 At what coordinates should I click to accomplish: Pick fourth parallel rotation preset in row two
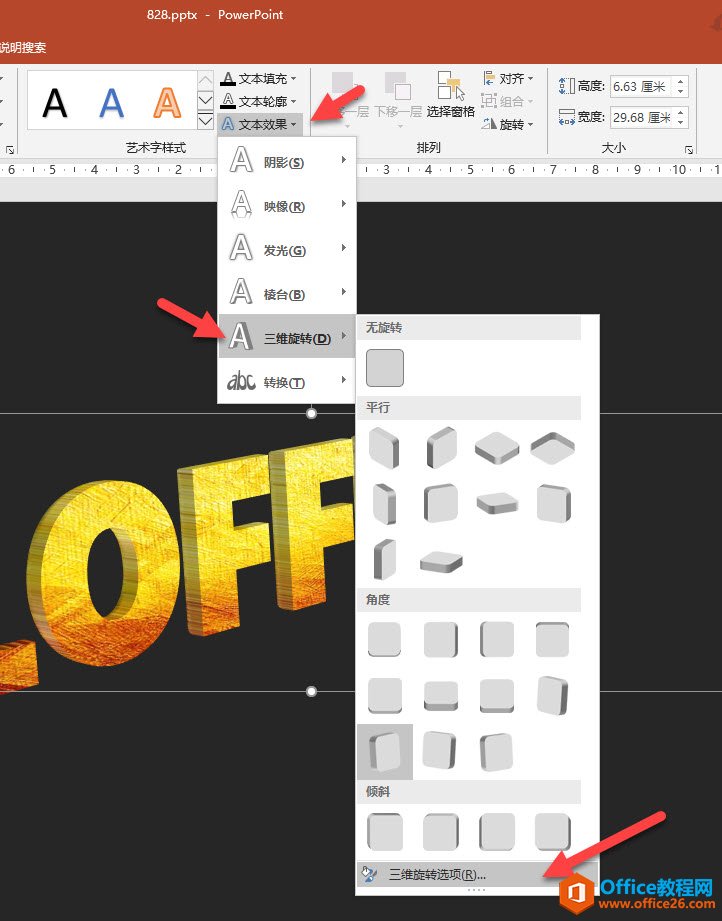click(x=552, y=503)
